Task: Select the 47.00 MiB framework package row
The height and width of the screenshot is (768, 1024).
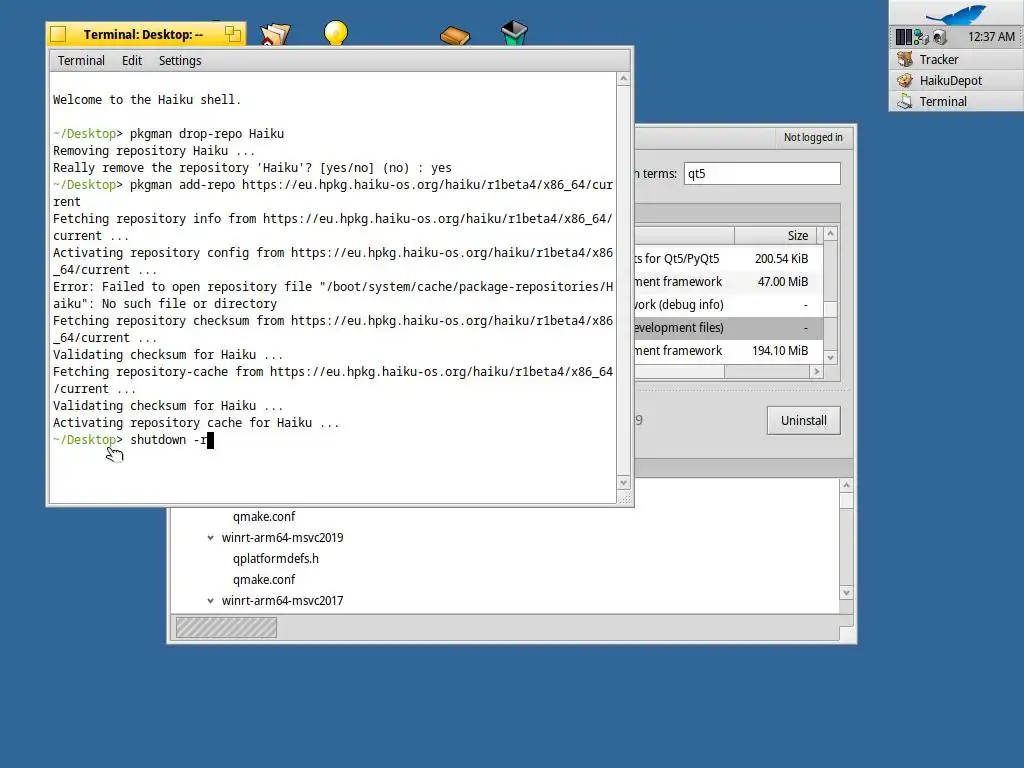Action: [729, 281]
